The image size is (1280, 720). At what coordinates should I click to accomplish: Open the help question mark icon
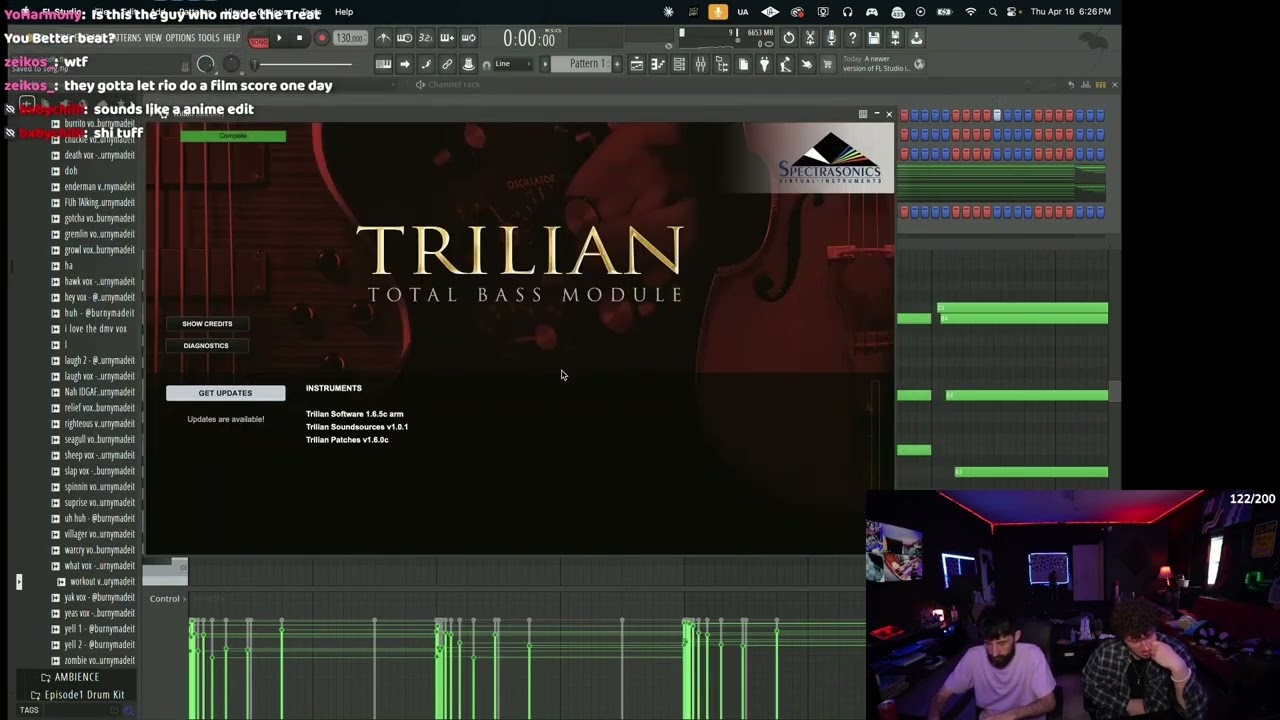[x=852, y=38]
